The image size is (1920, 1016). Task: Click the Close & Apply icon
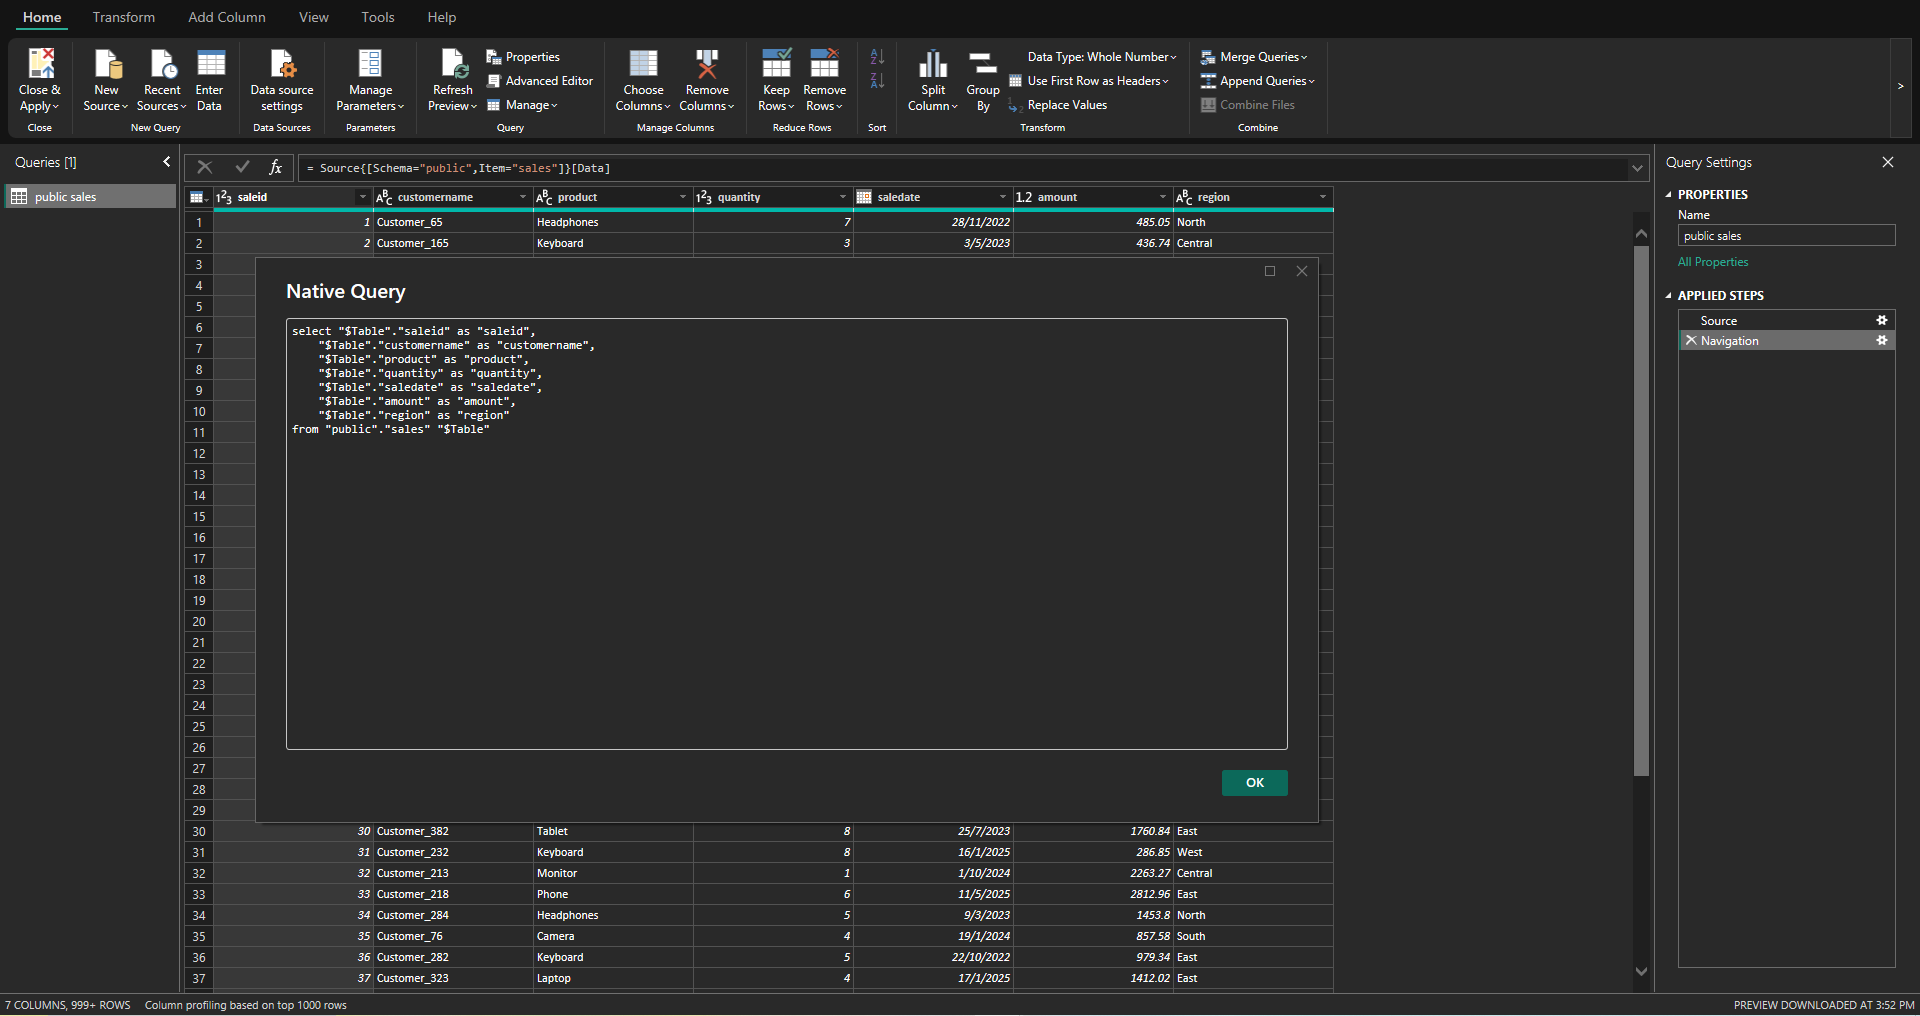coord(40,65)
